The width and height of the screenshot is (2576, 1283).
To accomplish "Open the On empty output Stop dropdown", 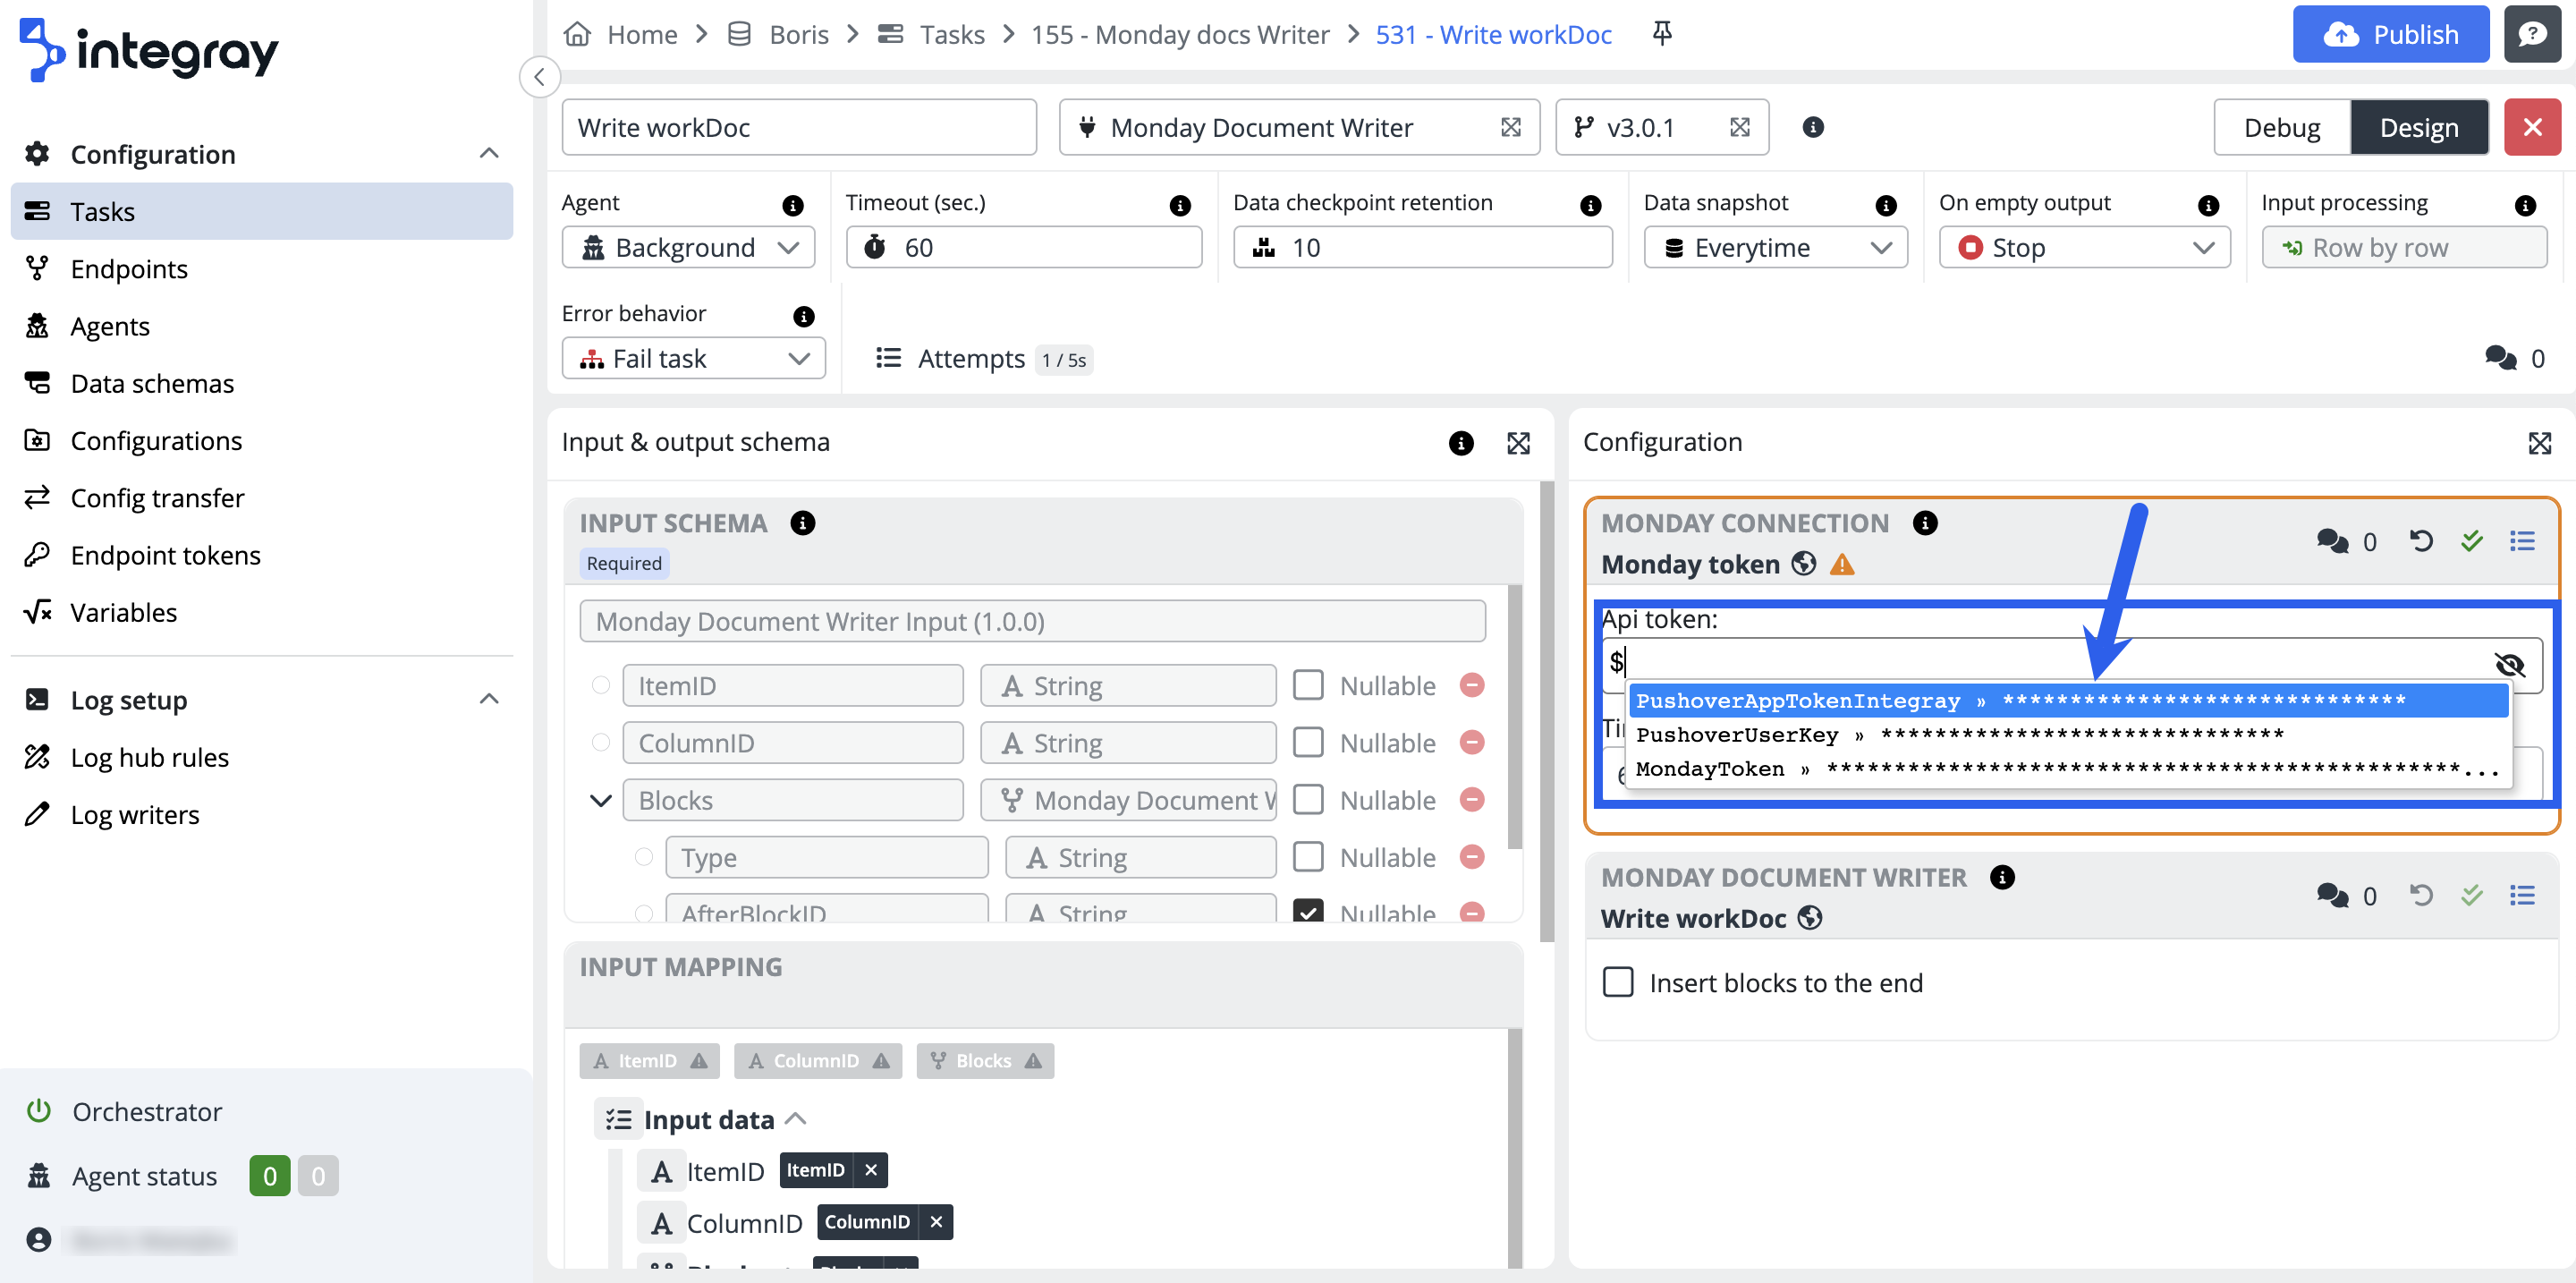I will point(2084,247).
